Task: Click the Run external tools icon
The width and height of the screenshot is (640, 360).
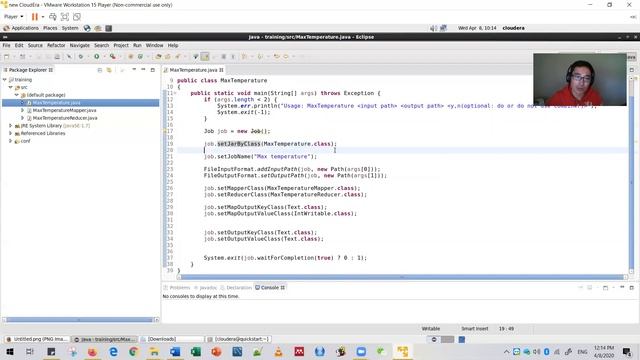Action: point(113,57)
